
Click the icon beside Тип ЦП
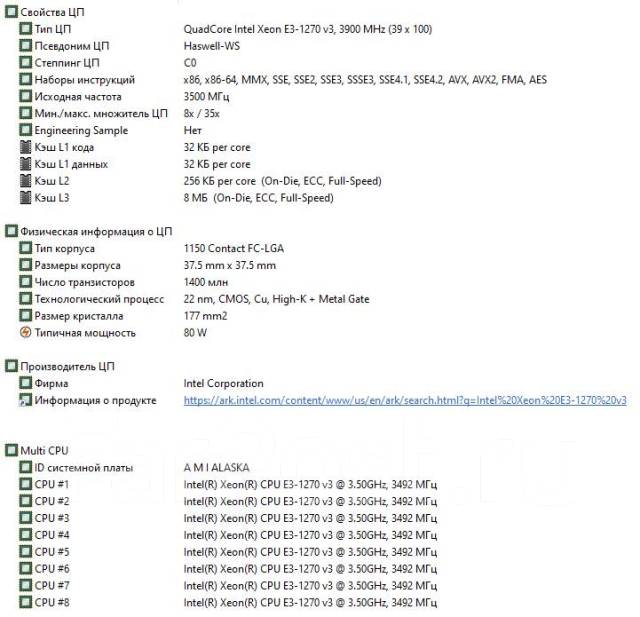coord(25,29)
